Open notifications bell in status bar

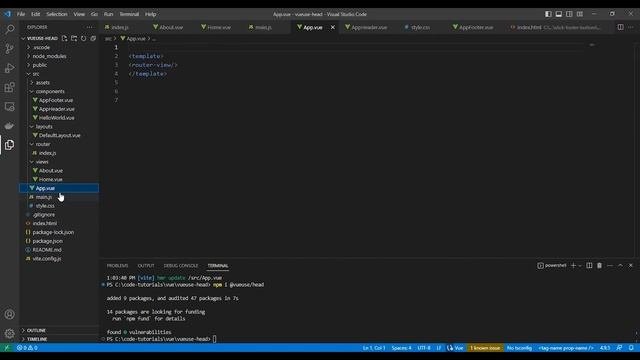(x=631, y=348)
